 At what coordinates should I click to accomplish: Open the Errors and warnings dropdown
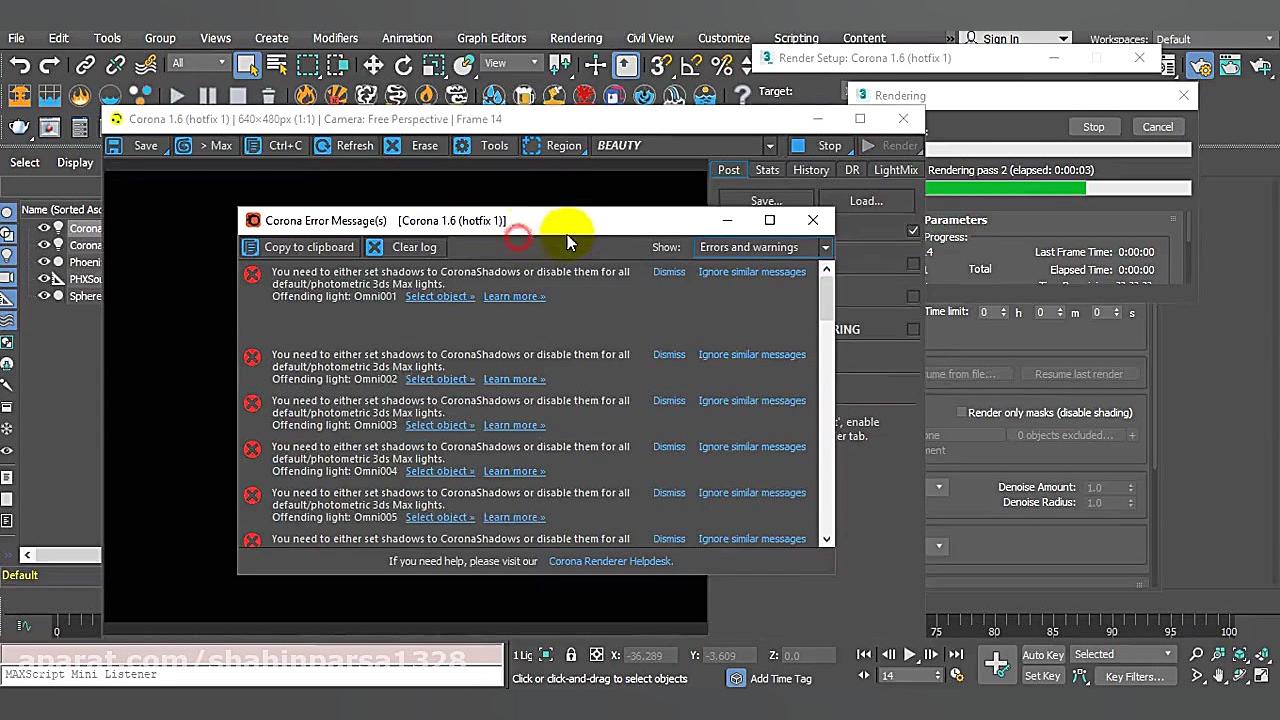point(764,247)
